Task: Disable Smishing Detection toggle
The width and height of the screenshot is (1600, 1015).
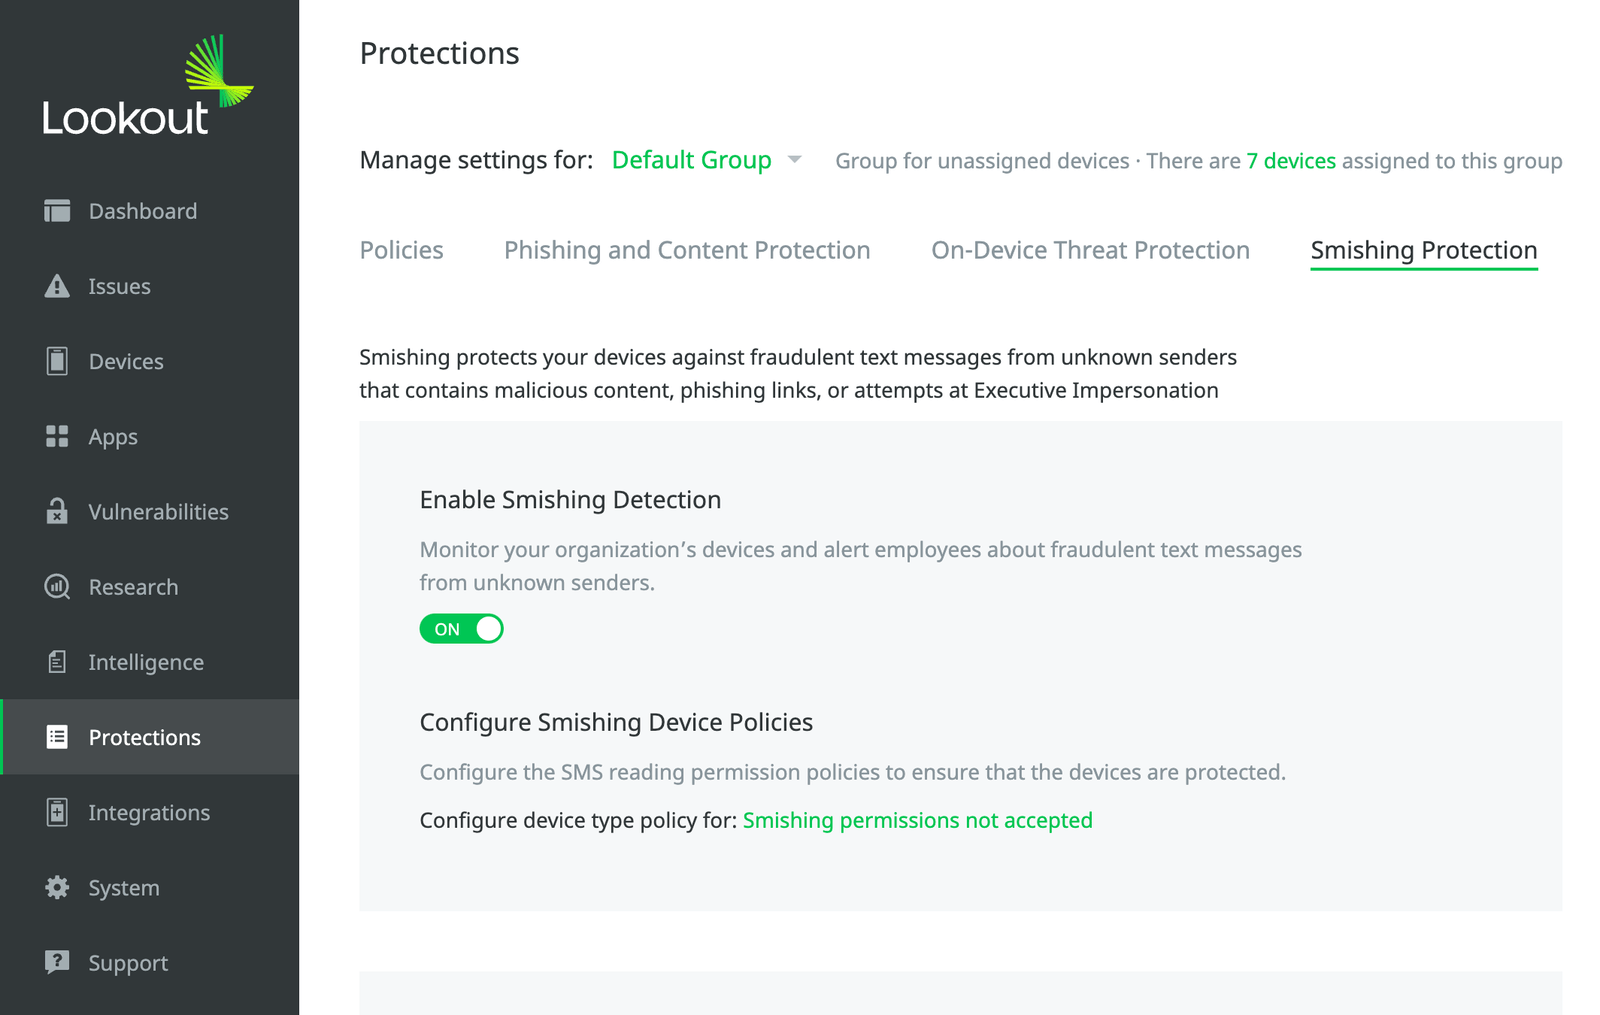Action: (461, 628)
